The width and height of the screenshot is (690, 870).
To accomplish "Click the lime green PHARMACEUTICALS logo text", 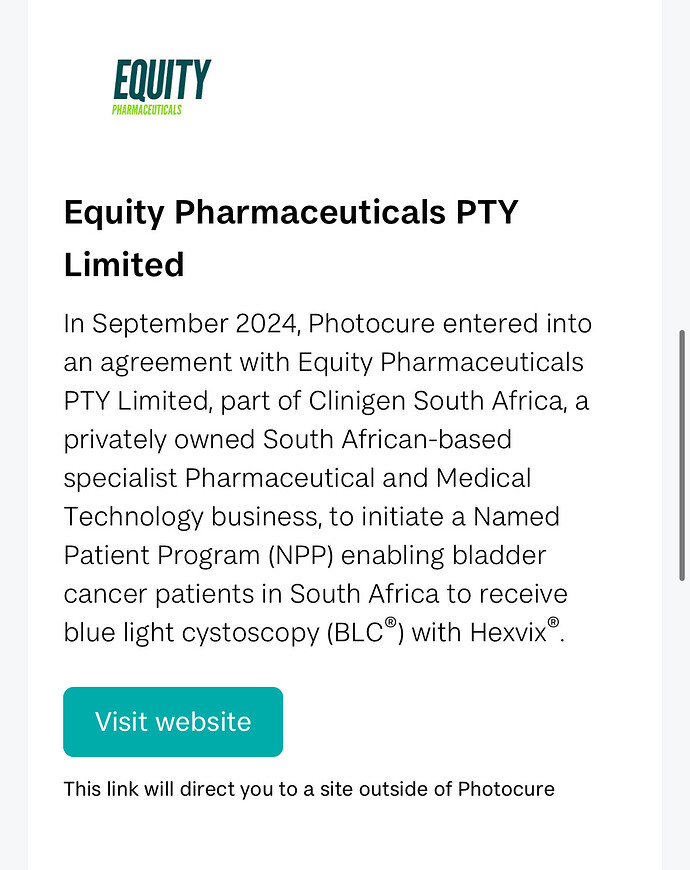I will [x=147, y=110].
